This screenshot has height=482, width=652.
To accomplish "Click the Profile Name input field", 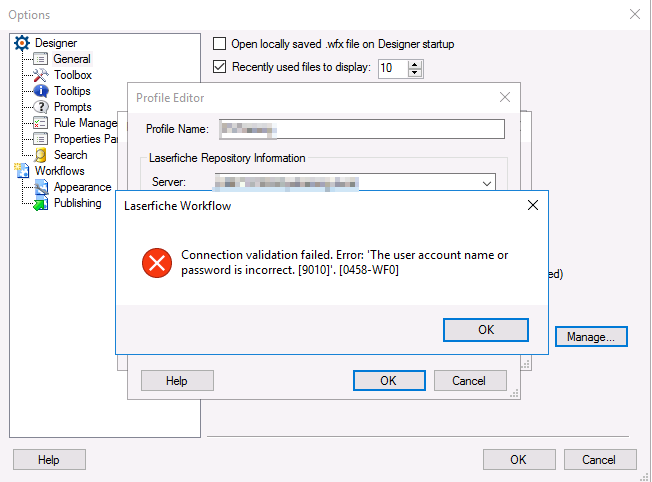I will coord(362,129).
